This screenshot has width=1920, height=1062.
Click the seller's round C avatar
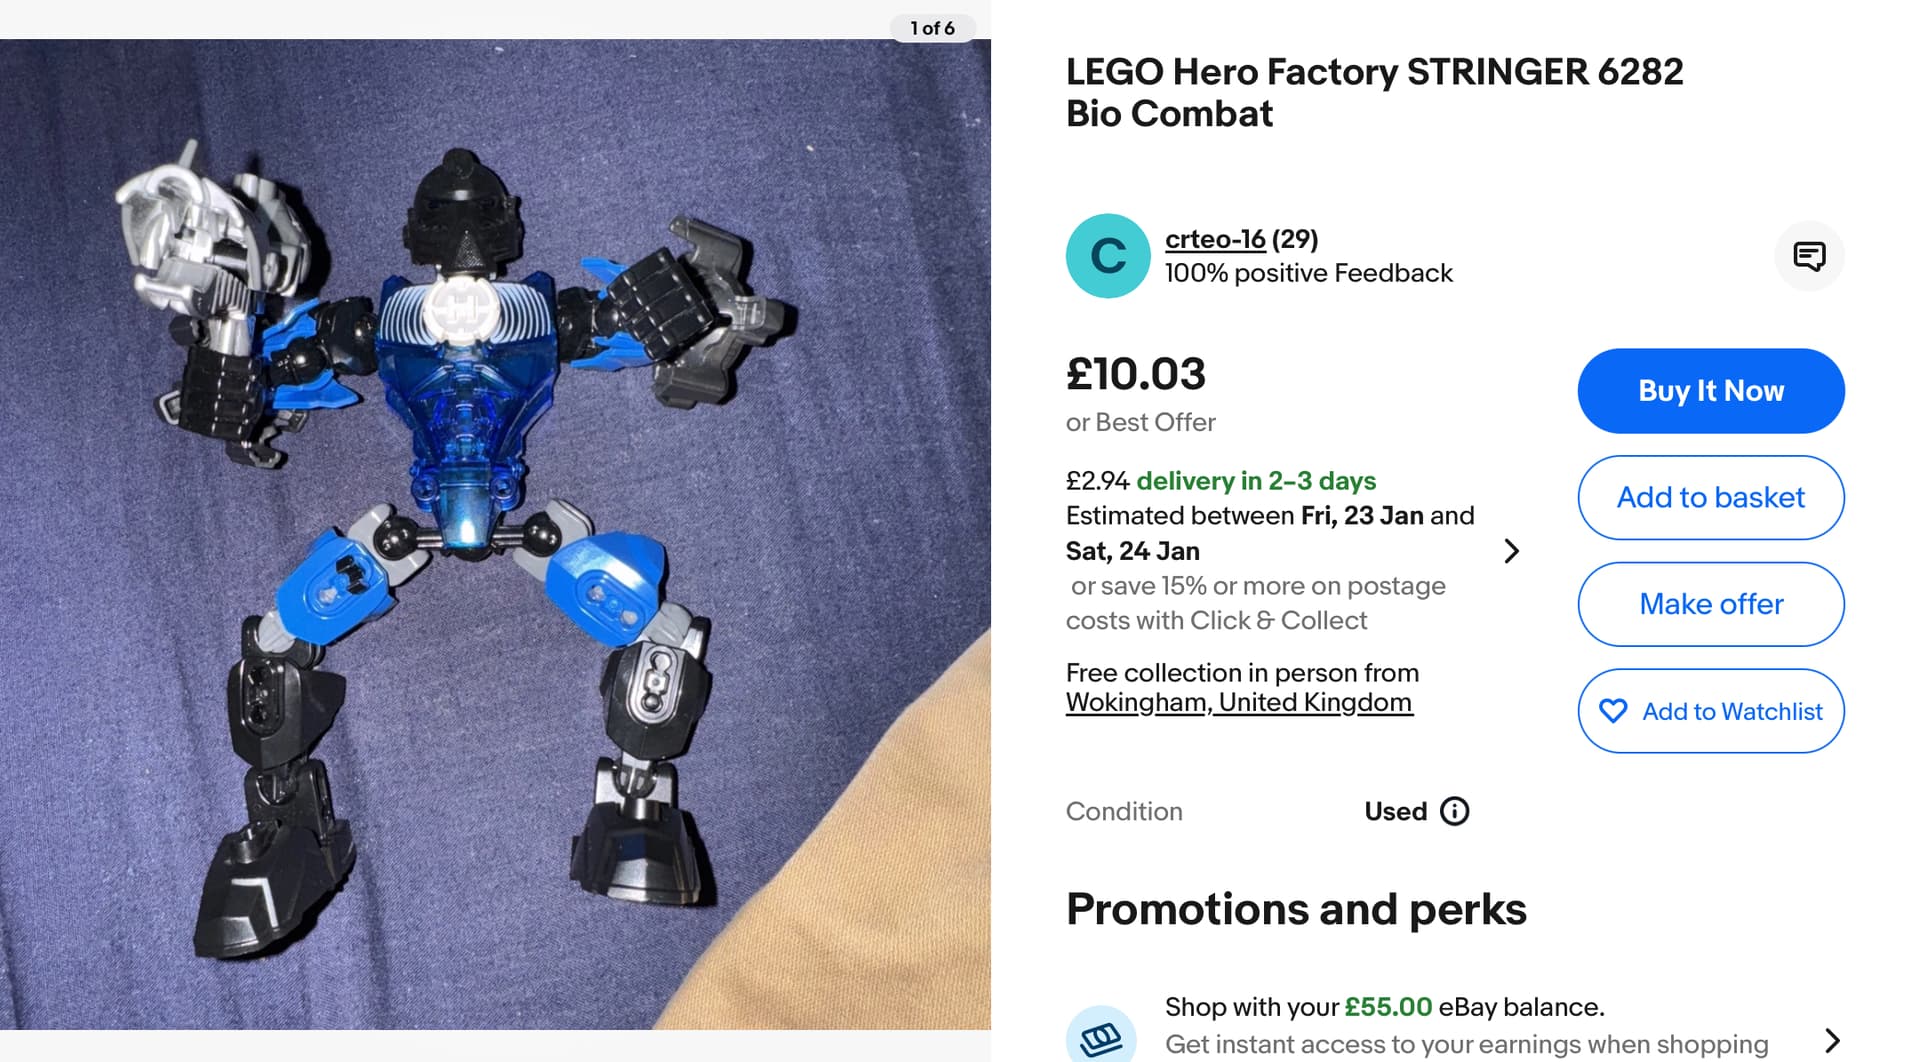(1107, 256)
